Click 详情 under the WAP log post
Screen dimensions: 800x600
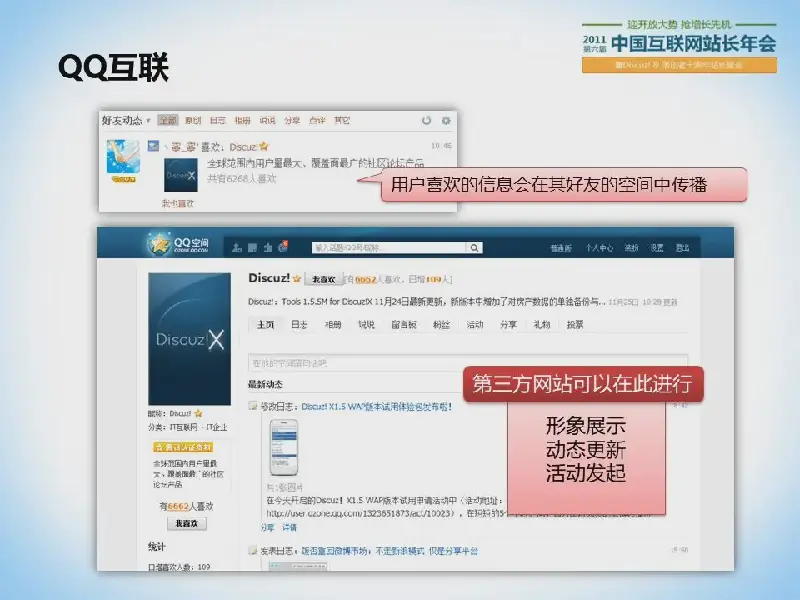click(289, 527)
